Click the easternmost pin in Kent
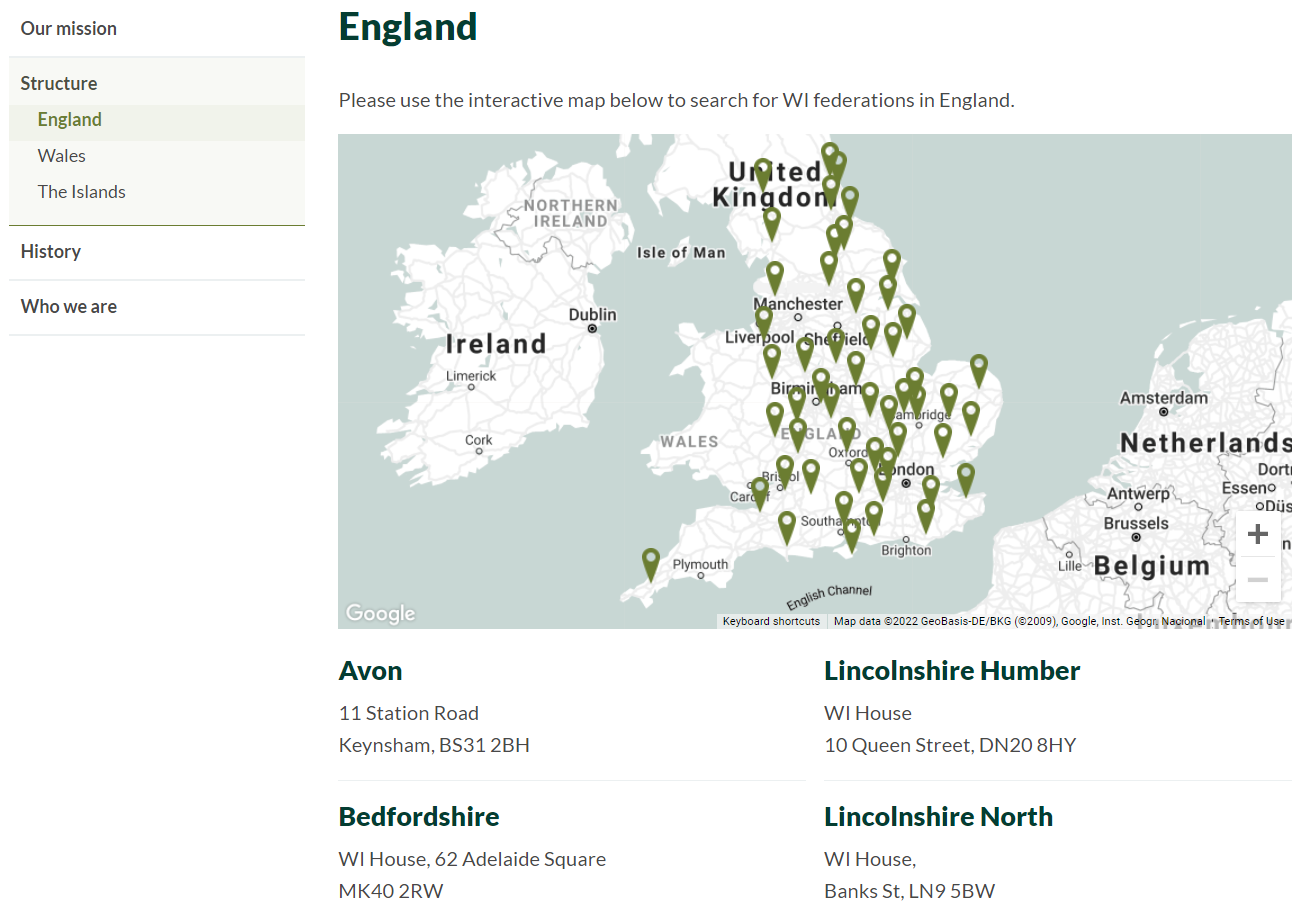Viewport: 1301px width, 907px height. [966, 479]
